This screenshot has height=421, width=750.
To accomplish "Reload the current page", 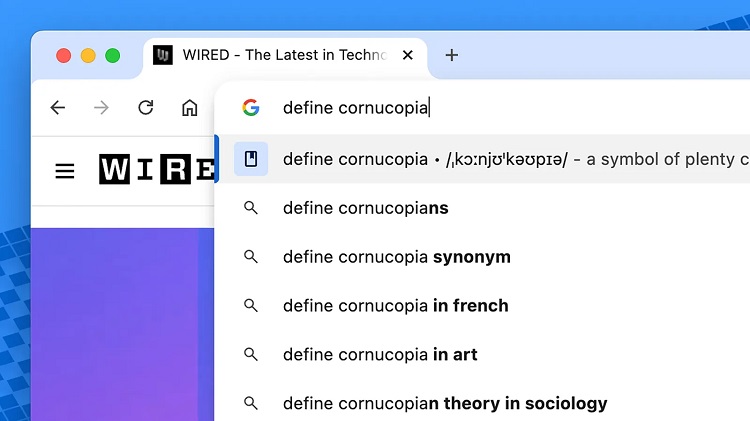I will pos(146,108).
